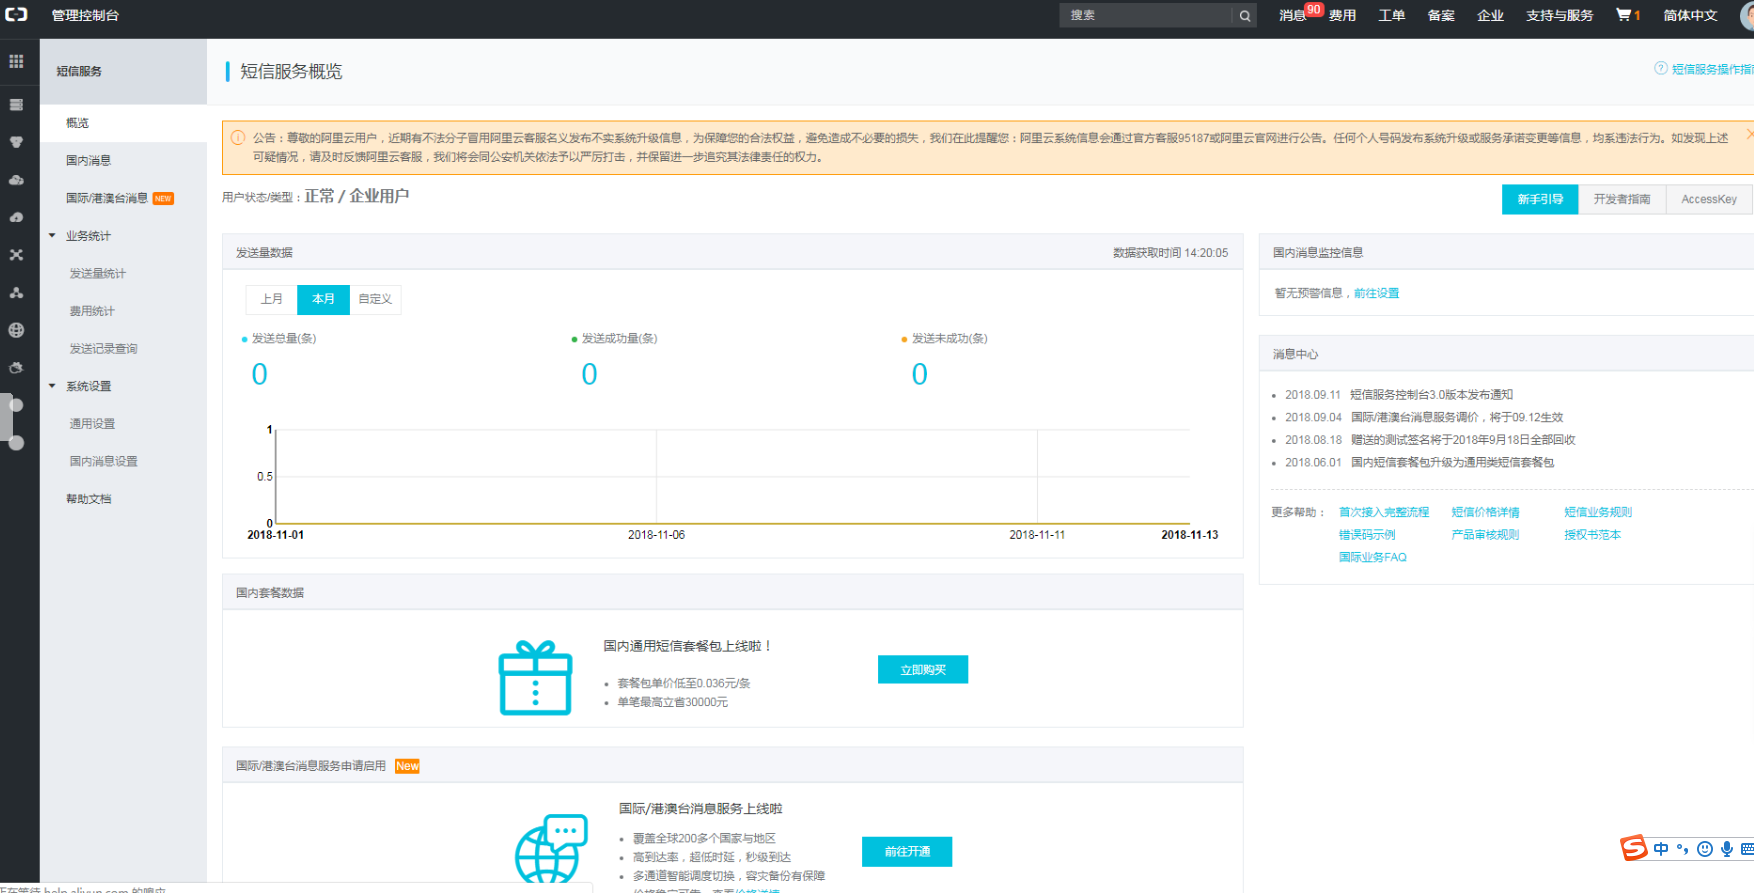Switch to the 自定义 date tab
Viewport: 1754px width, 893px height.
375,299
